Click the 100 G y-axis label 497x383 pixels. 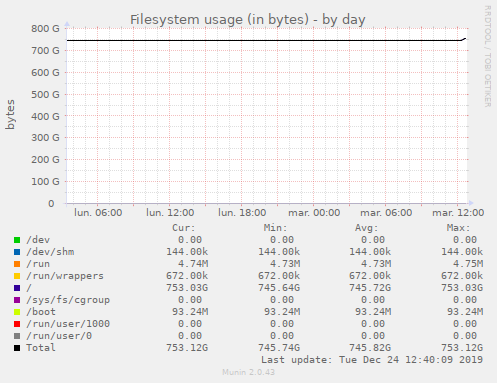pos(45,182)
